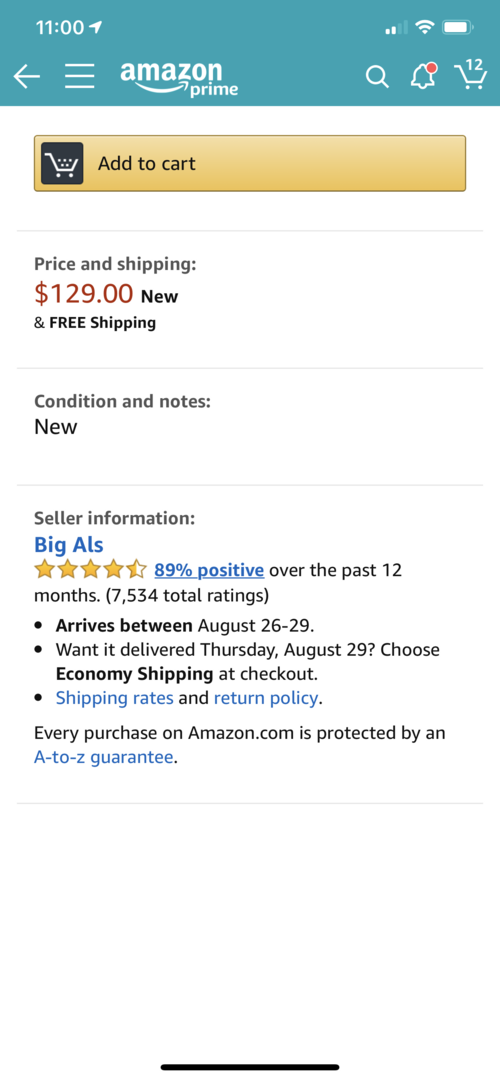Open the search magnifier icon
The width and height of the screenshot is (500, 1080).
coord(377,77)
